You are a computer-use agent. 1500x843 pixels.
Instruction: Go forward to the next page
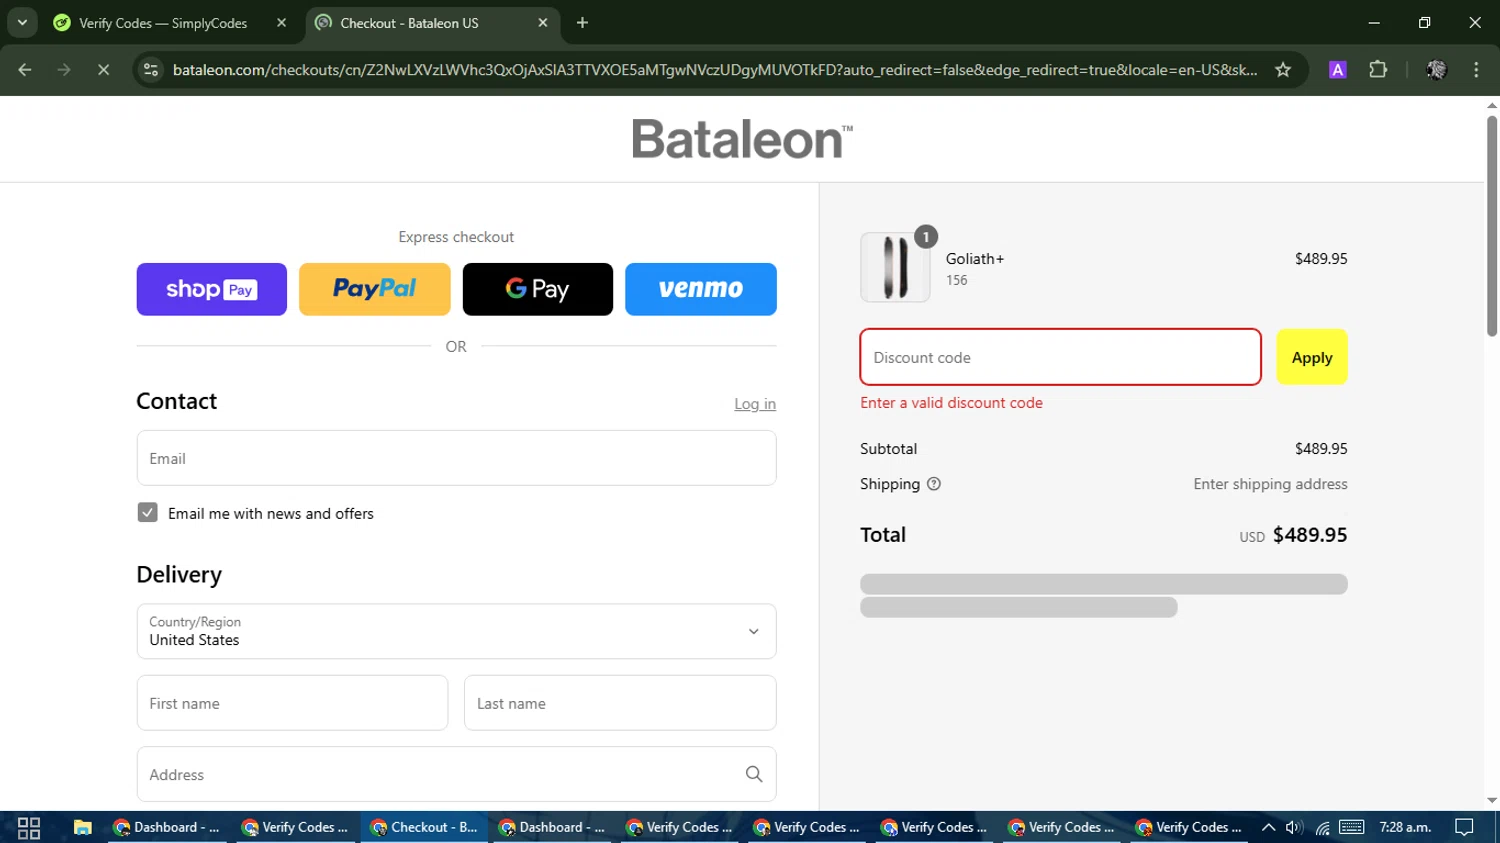coord(64,70)
